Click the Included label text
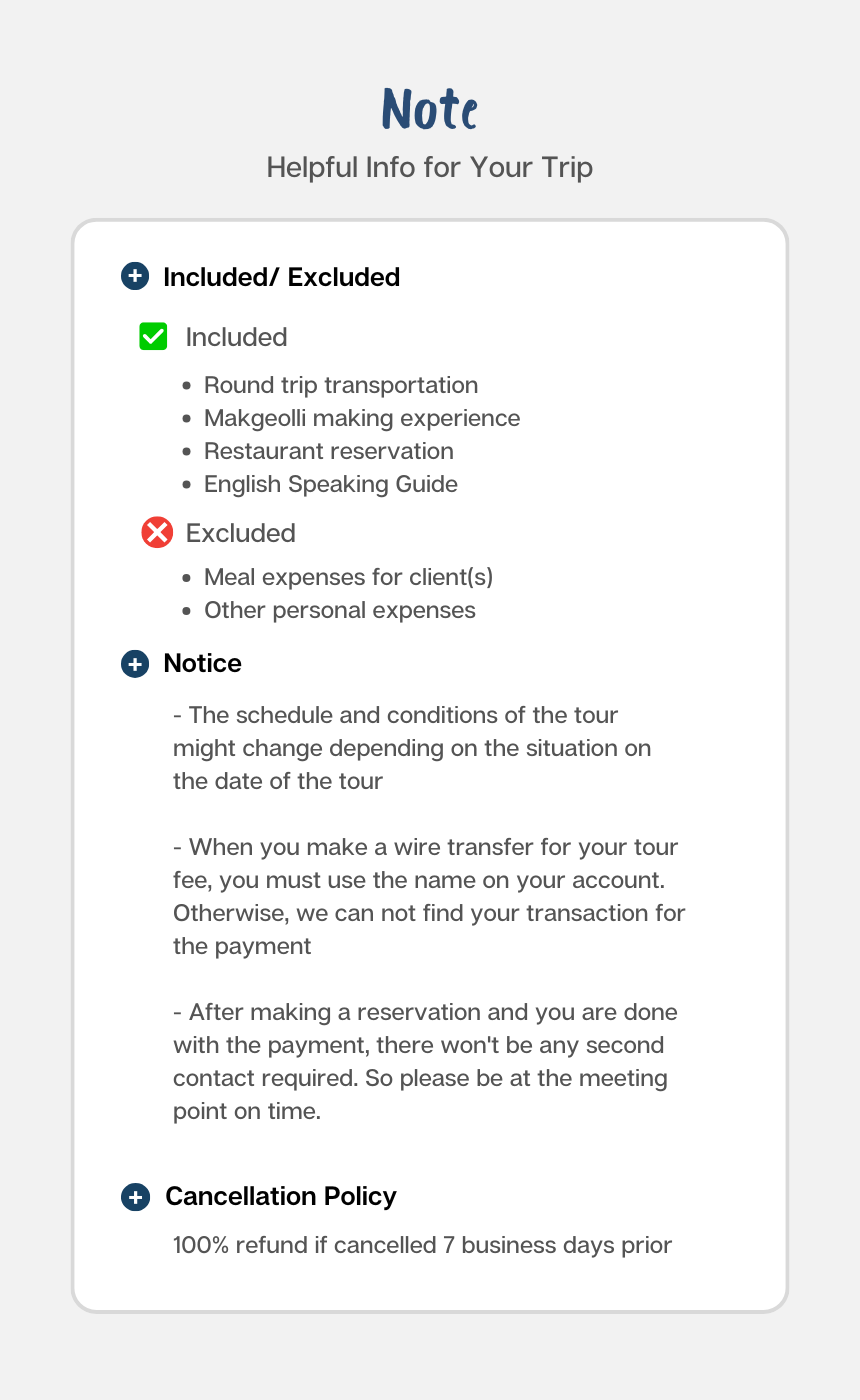 coord(236,337)
